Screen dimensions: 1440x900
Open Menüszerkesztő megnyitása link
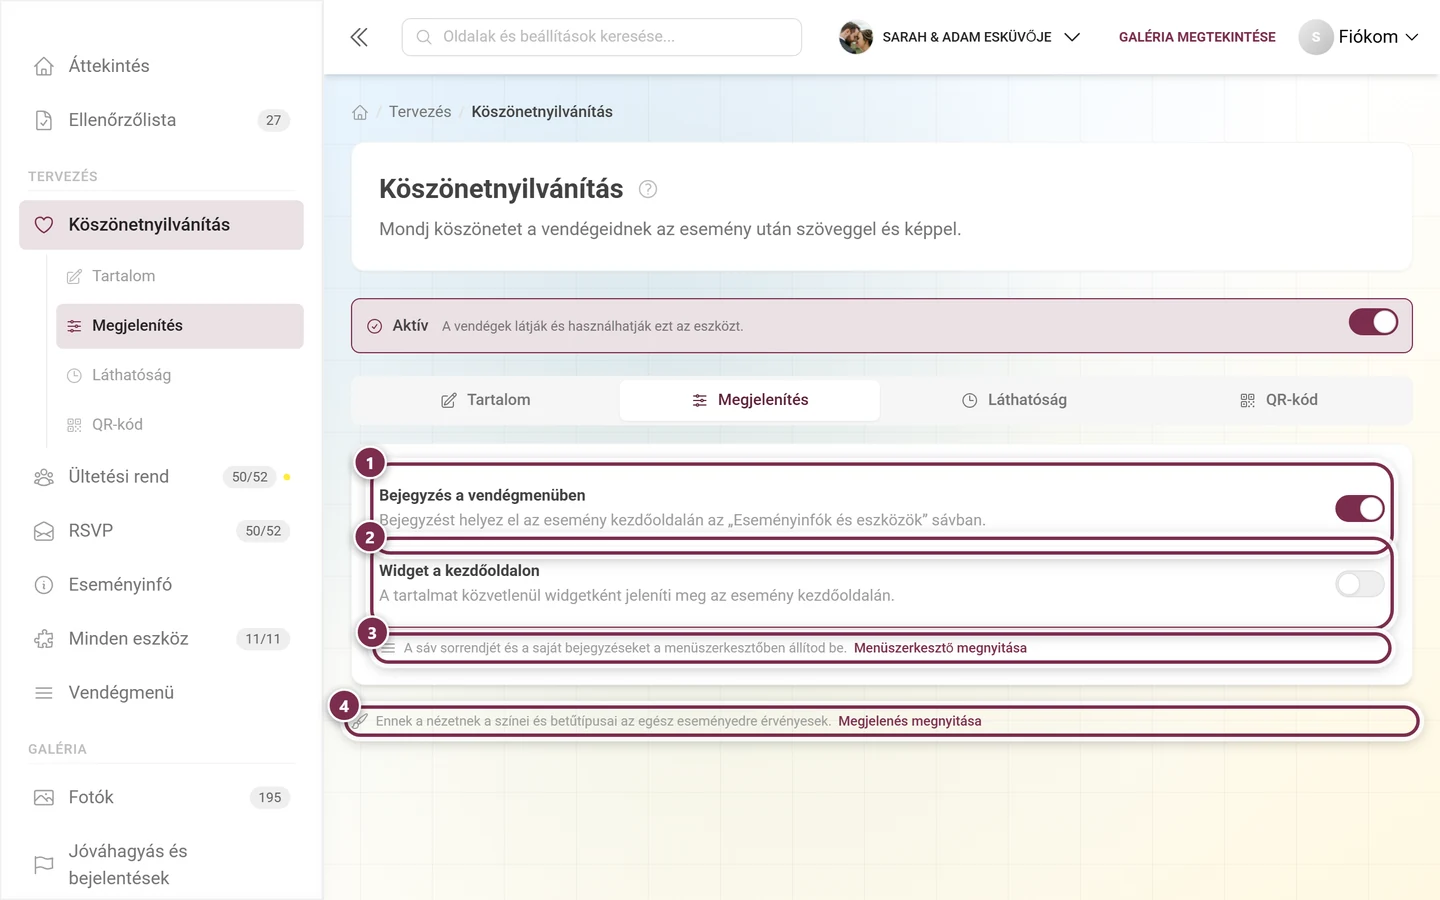pyautogui.click(x=940, y=648)
